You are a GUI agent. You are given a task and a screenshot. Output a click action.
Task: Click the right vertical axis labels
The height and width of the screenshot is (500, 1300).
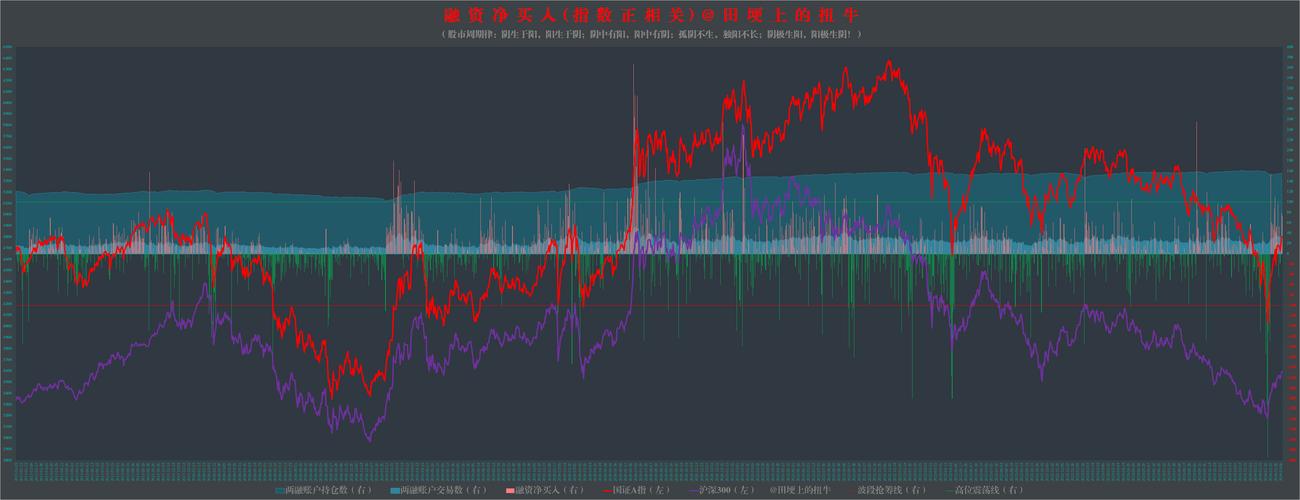pos(1291,250)
